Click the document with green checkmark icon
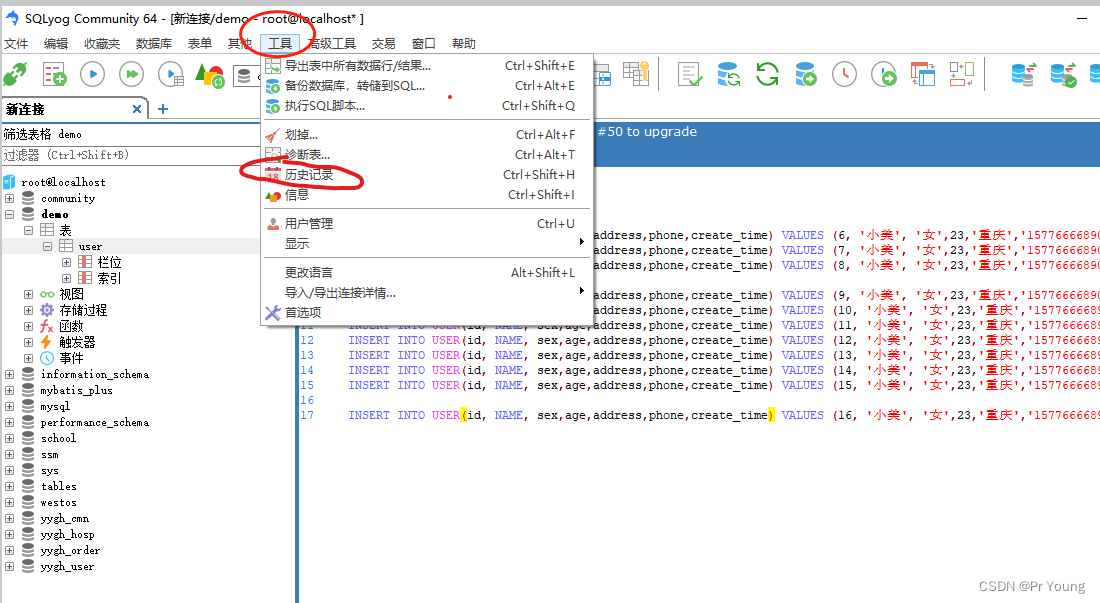This screenshot has height=603, width=1100. click(690, 74)
